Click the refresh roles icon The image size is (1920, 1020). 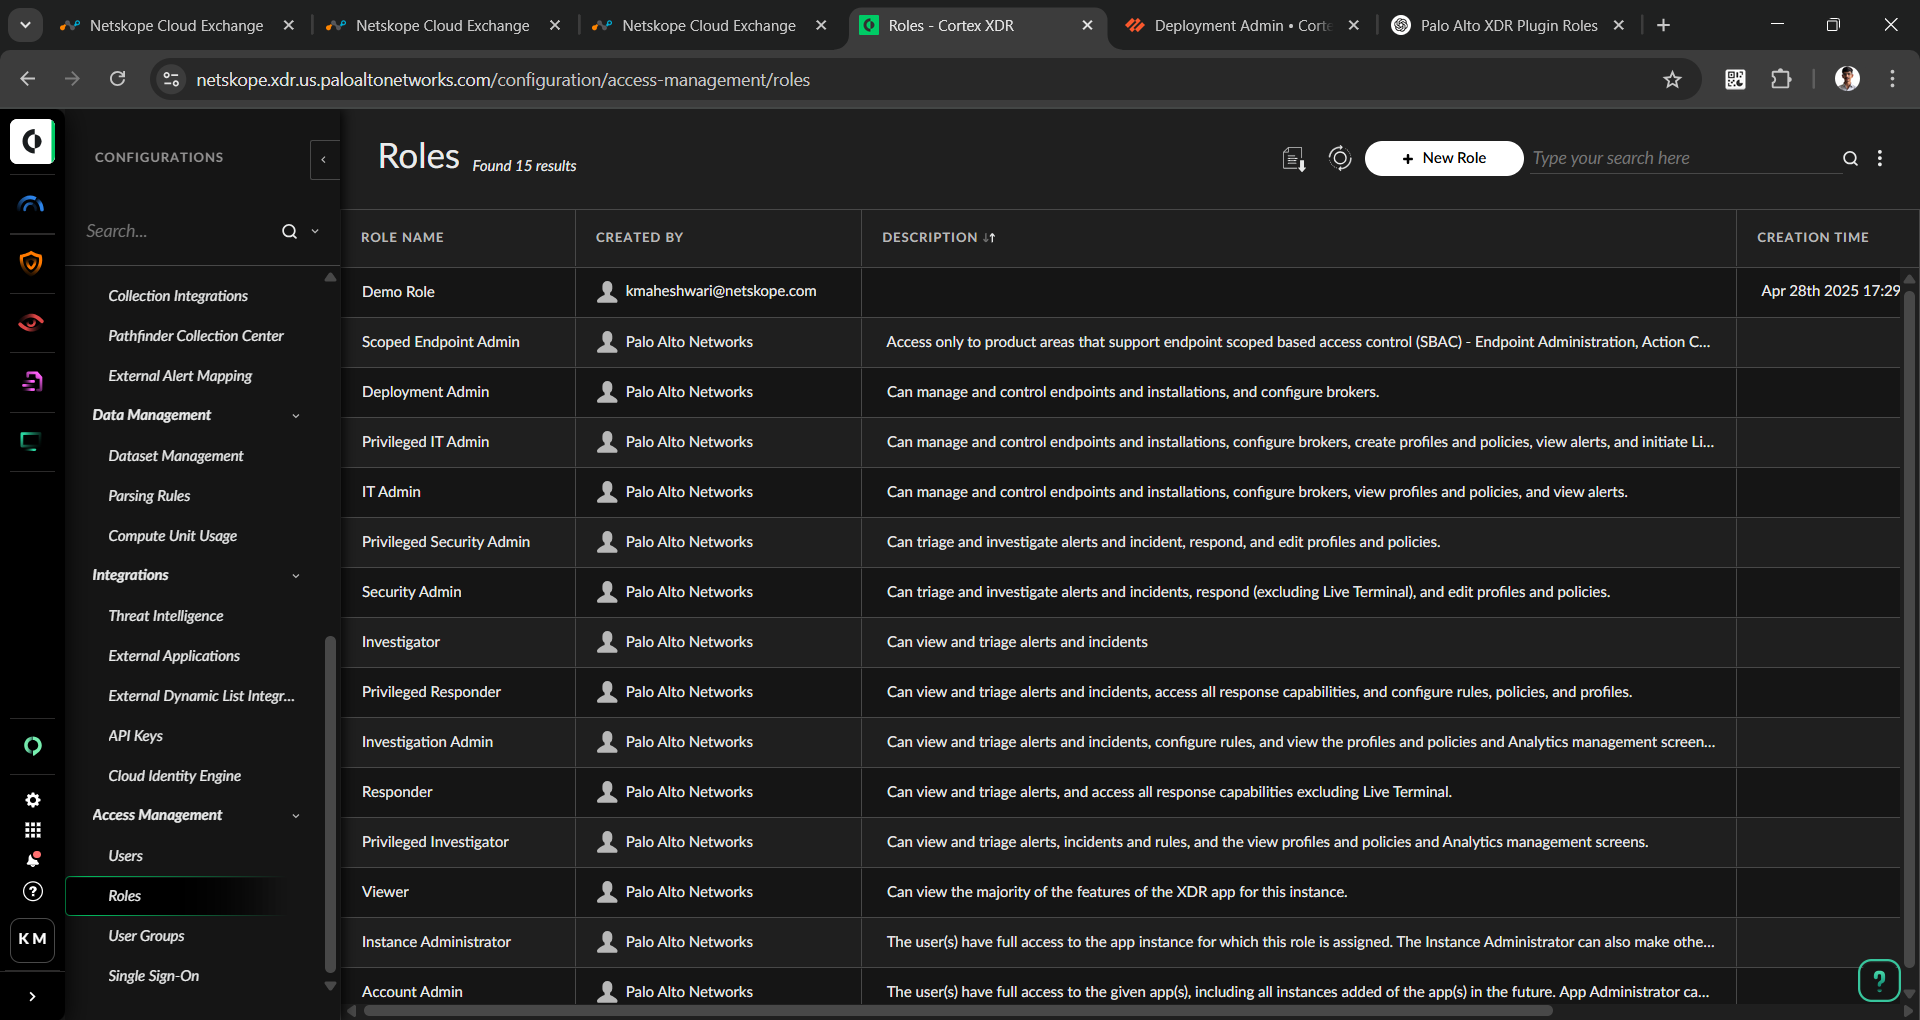[1340, 158]
